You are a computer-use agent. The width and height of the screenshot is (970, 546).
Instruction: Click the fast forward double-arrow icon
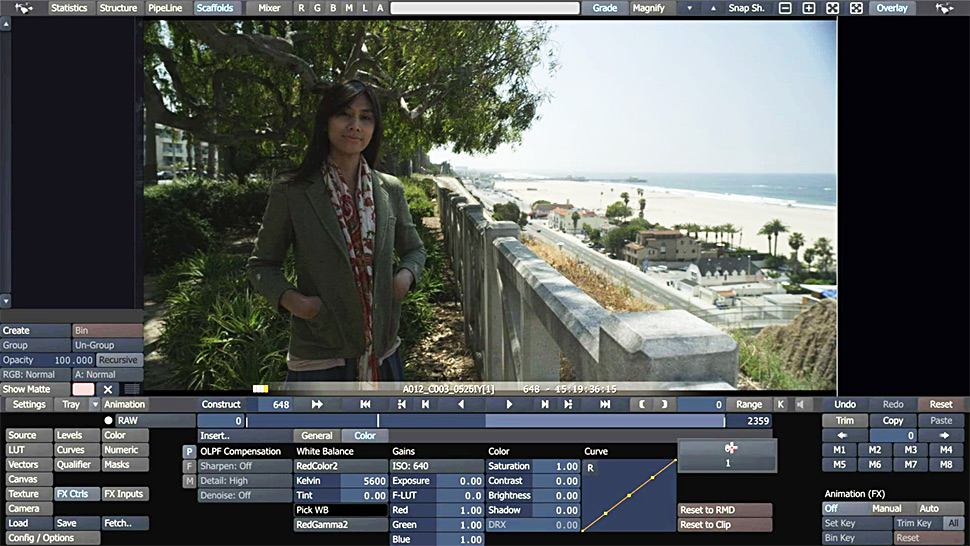(317, 404)
